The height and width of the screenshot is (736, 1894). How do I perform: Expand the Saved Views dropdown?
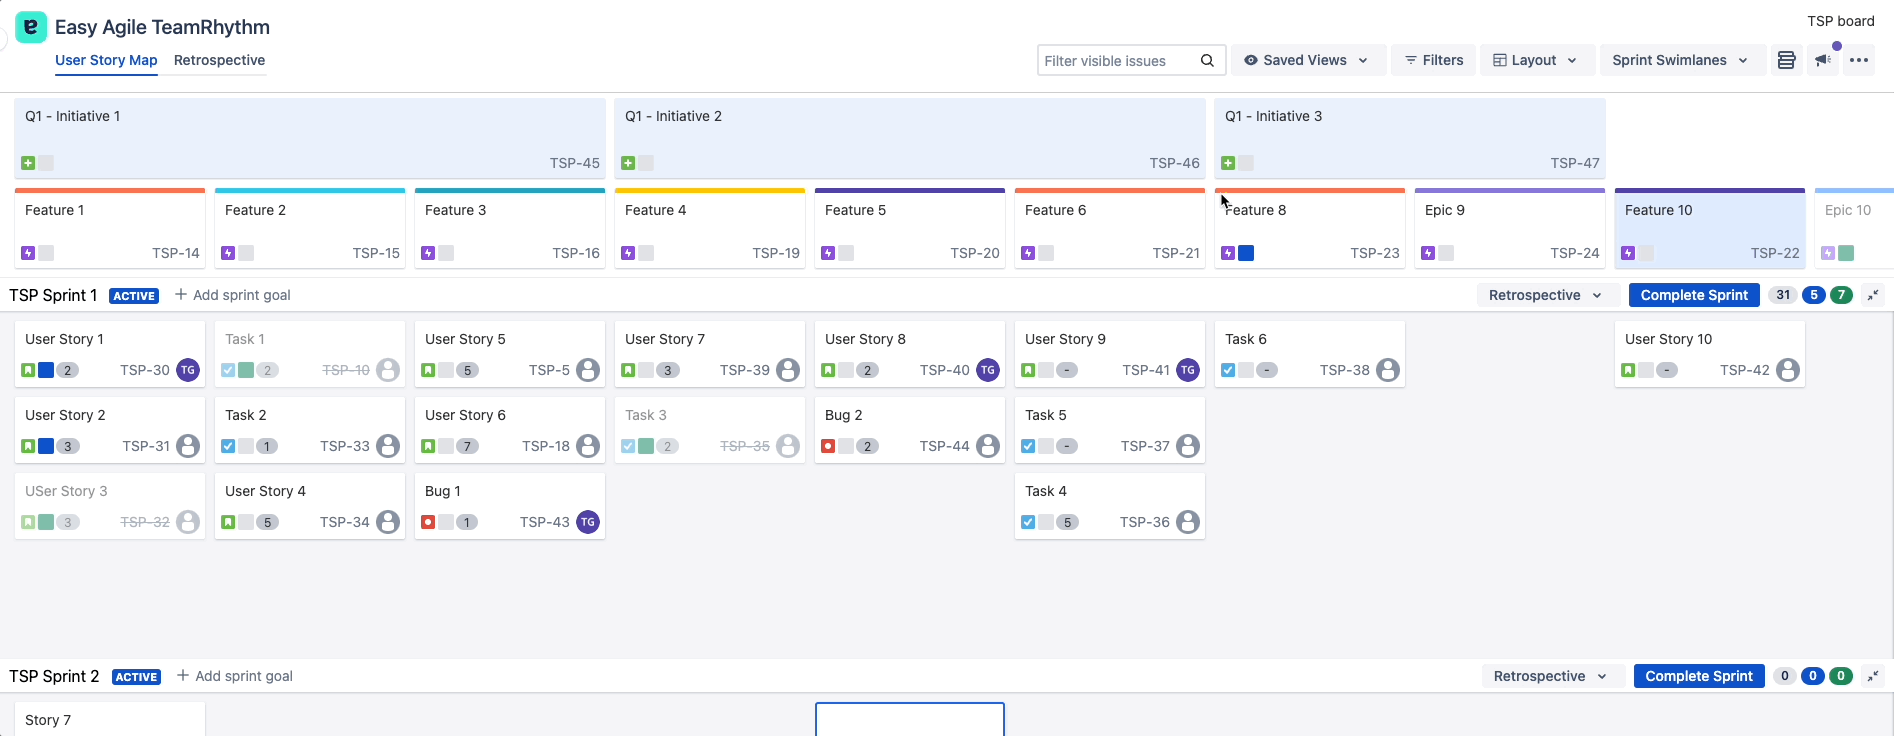point(1306,61)
